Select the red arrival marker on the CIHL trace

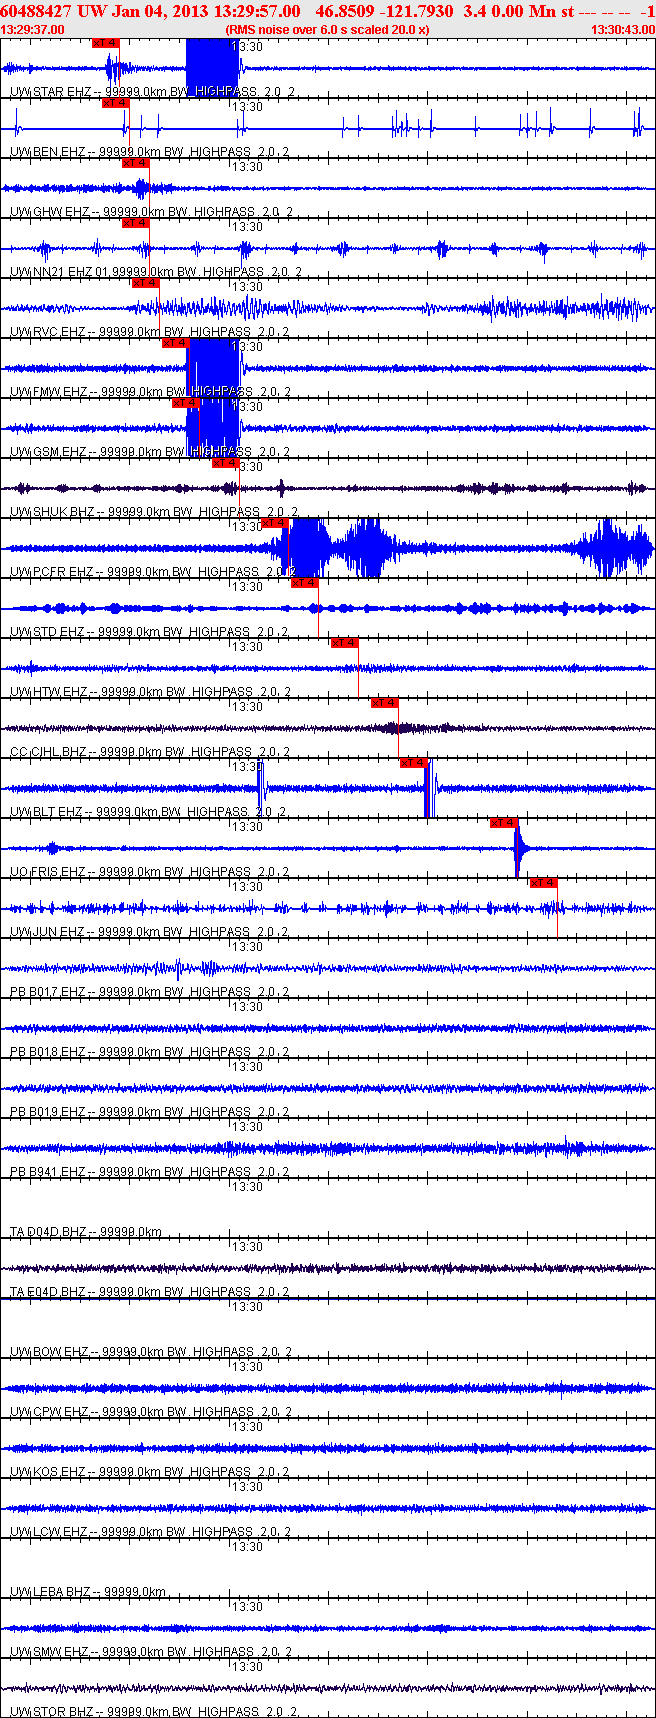pos(385,703)
